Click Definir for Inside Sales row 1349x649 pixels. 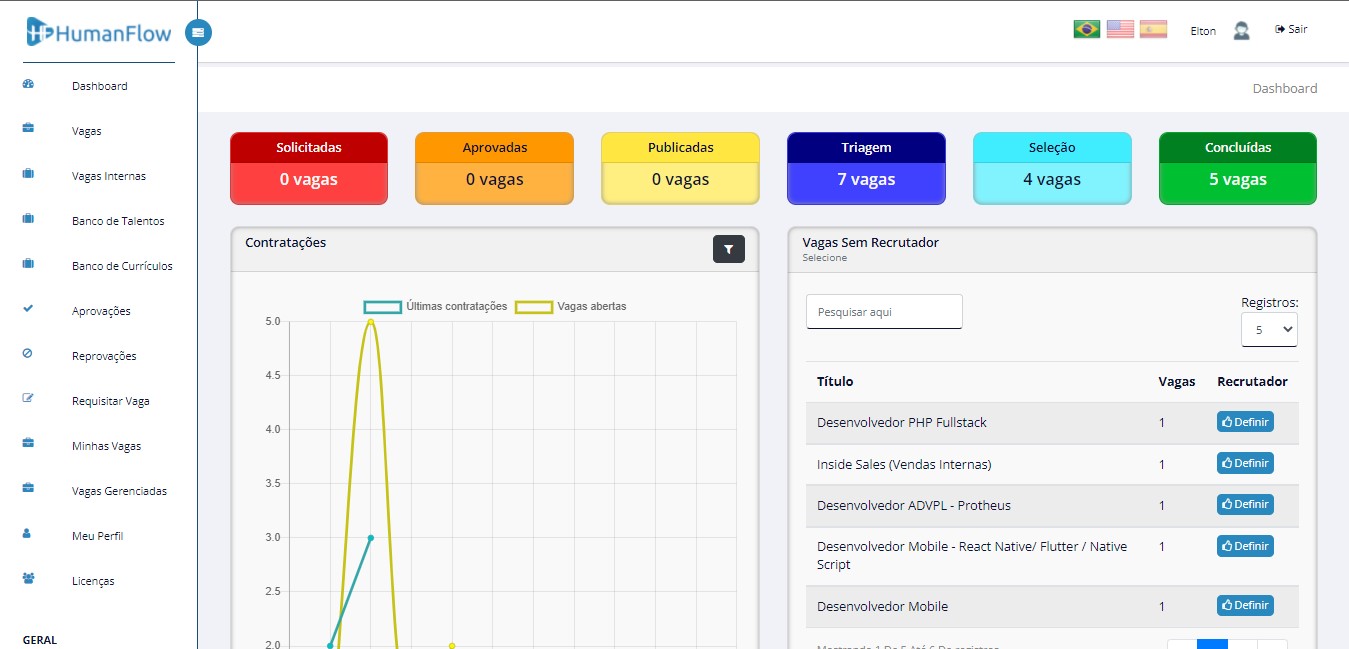[1244, 463]
